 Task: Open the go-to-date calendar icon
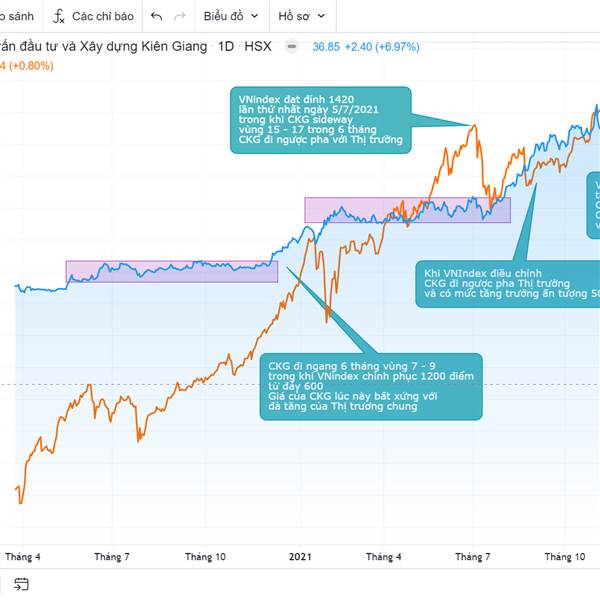tap(21, 584)
